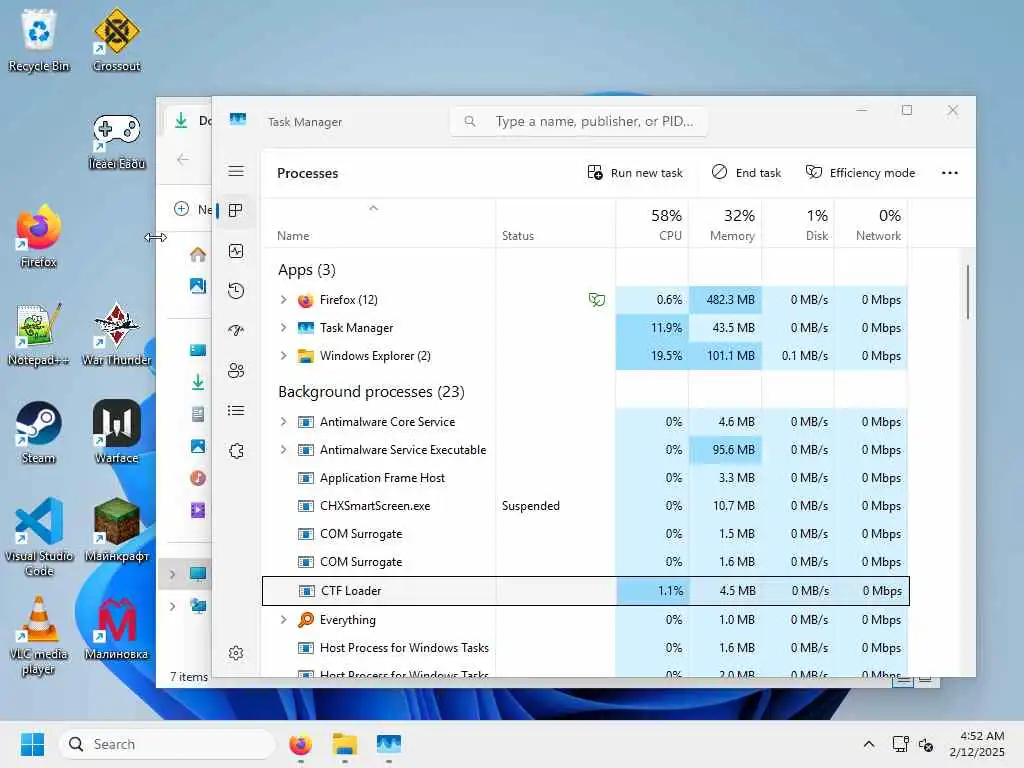Click Music icon in File Explorer sidebar
This screenshot has height=768, width=1024.
click(x=198, y=478)
